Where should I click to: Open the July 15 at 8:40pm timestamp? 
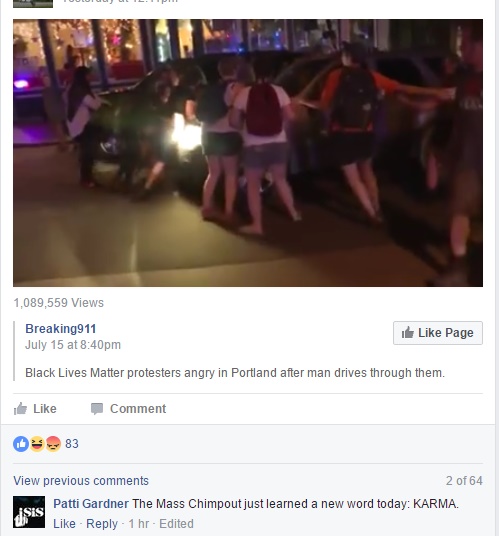tap(73, 345)
